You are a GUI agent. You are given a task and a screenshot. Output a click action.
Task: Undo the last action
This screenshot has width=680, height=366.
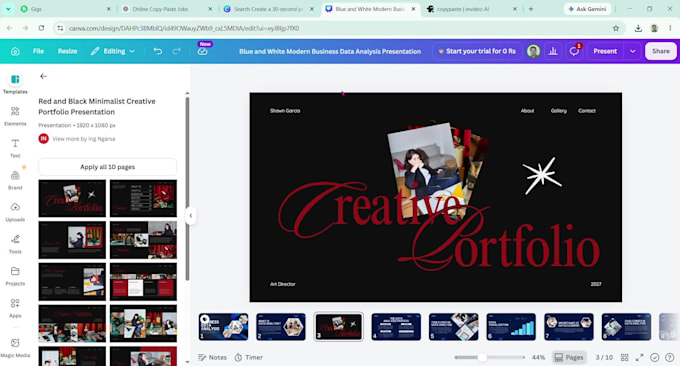tap(157, 51)
